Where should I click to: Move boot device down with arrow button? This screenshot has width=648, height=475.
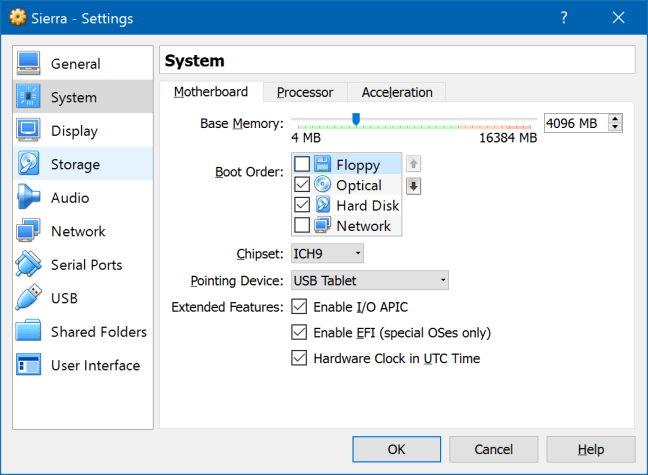tap(414, 186)
